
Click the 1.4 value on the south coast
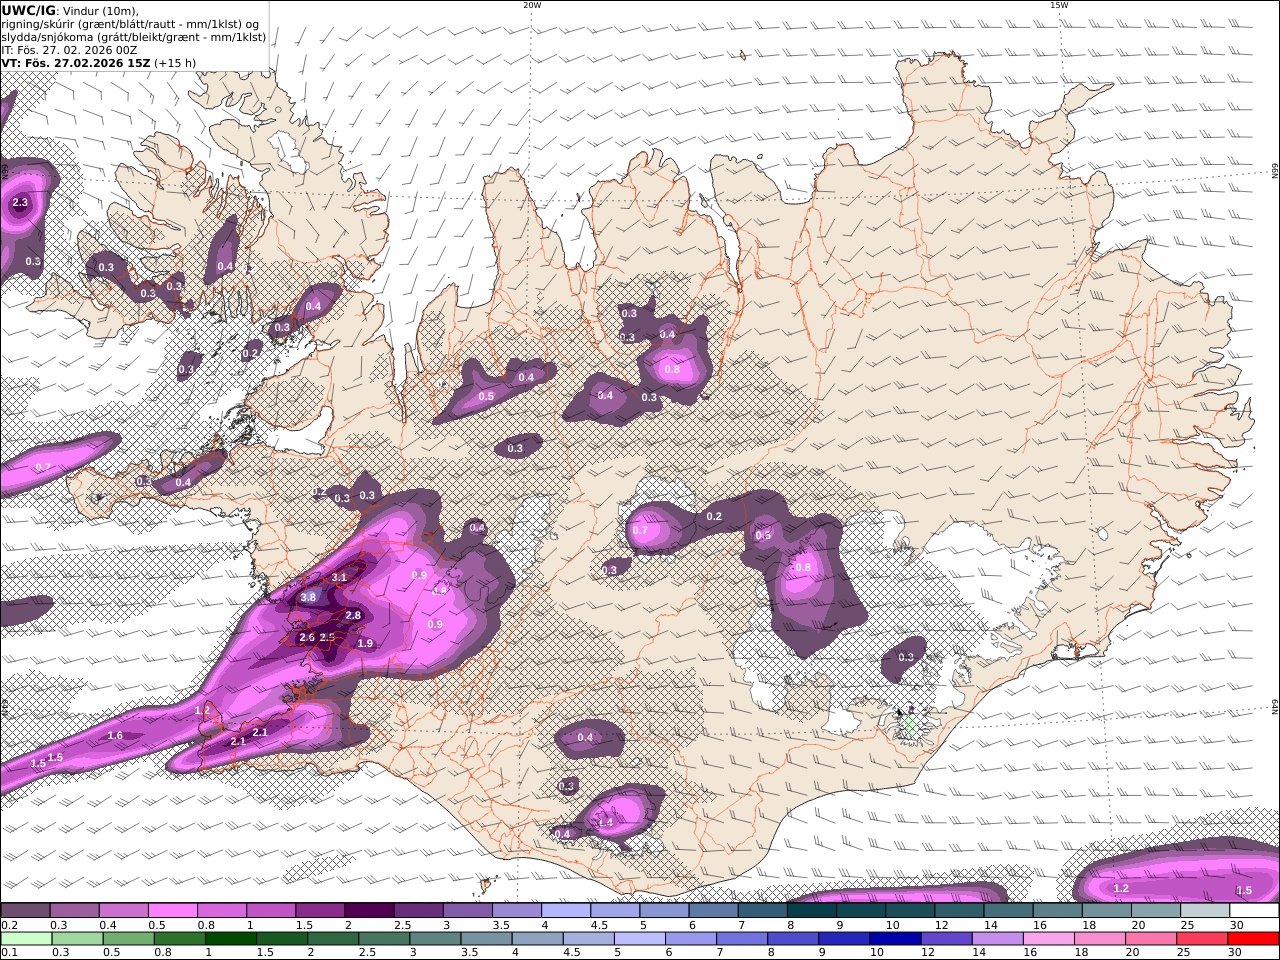click(x=604, y=822)
